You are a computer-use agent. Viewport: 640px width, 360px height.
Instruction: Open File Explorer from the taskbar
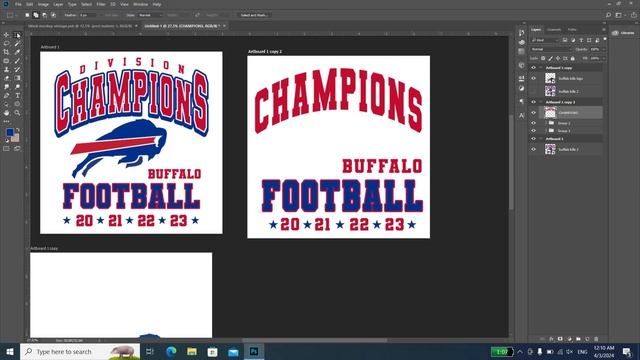(x=192, y=351)
